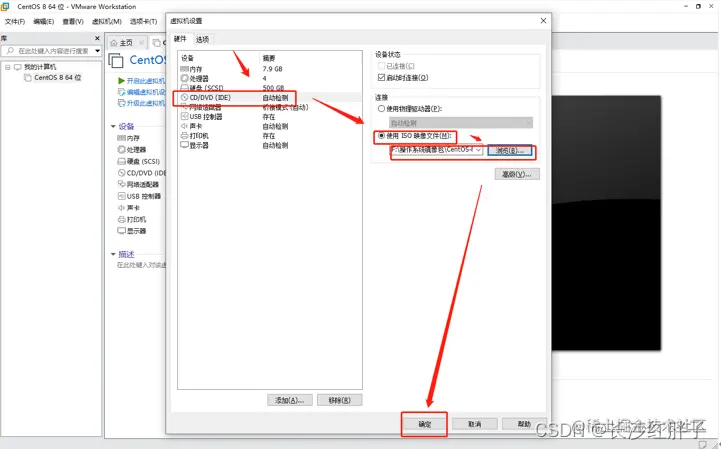The width and height of the screenshot is (721, 449).
Task: Click the 硬盘 (SCSI) icon in the main window devices
Action: tap(121, 161)
